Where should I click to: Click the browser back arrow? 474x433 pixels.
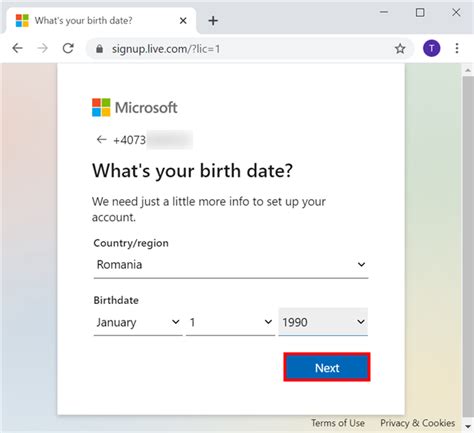click(x=17, y=49)
